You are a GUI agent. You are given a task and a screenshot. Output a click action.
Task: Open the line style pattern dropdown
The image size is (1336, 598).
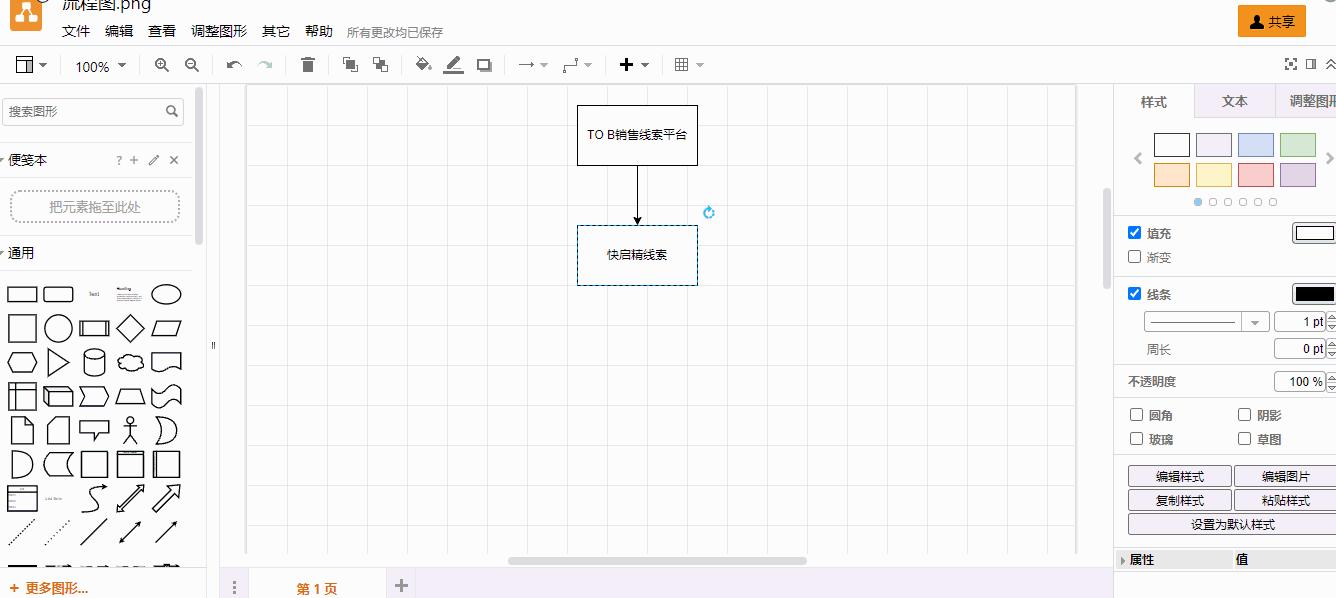point(1206,322)
